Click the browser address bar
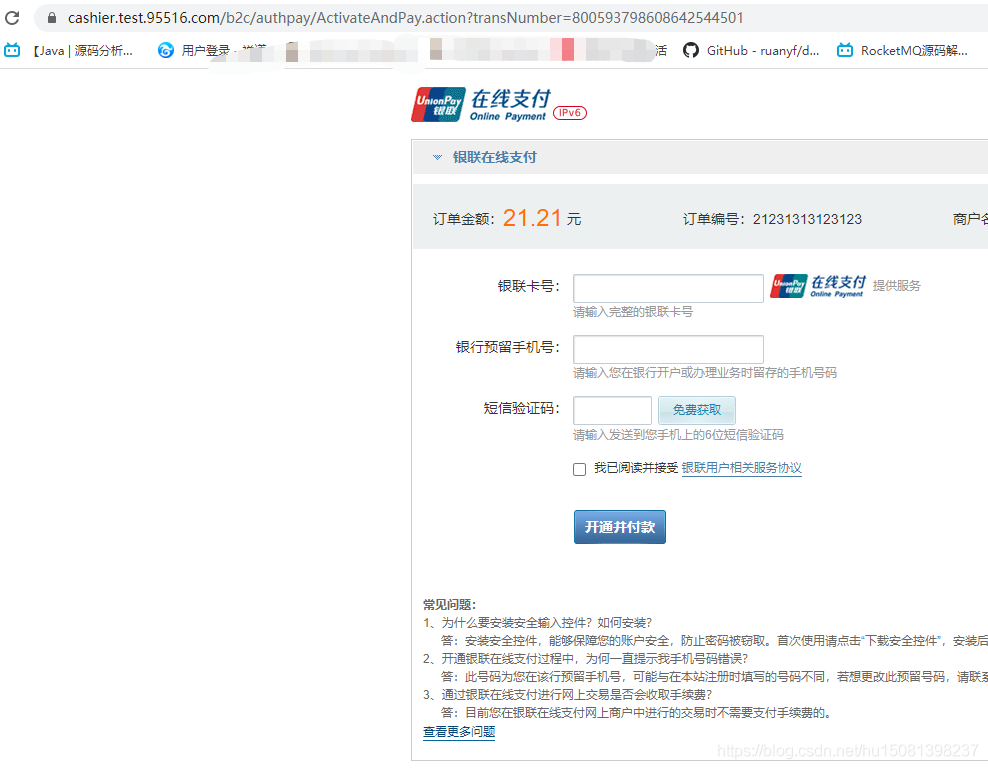 click(x=400, y=17)
